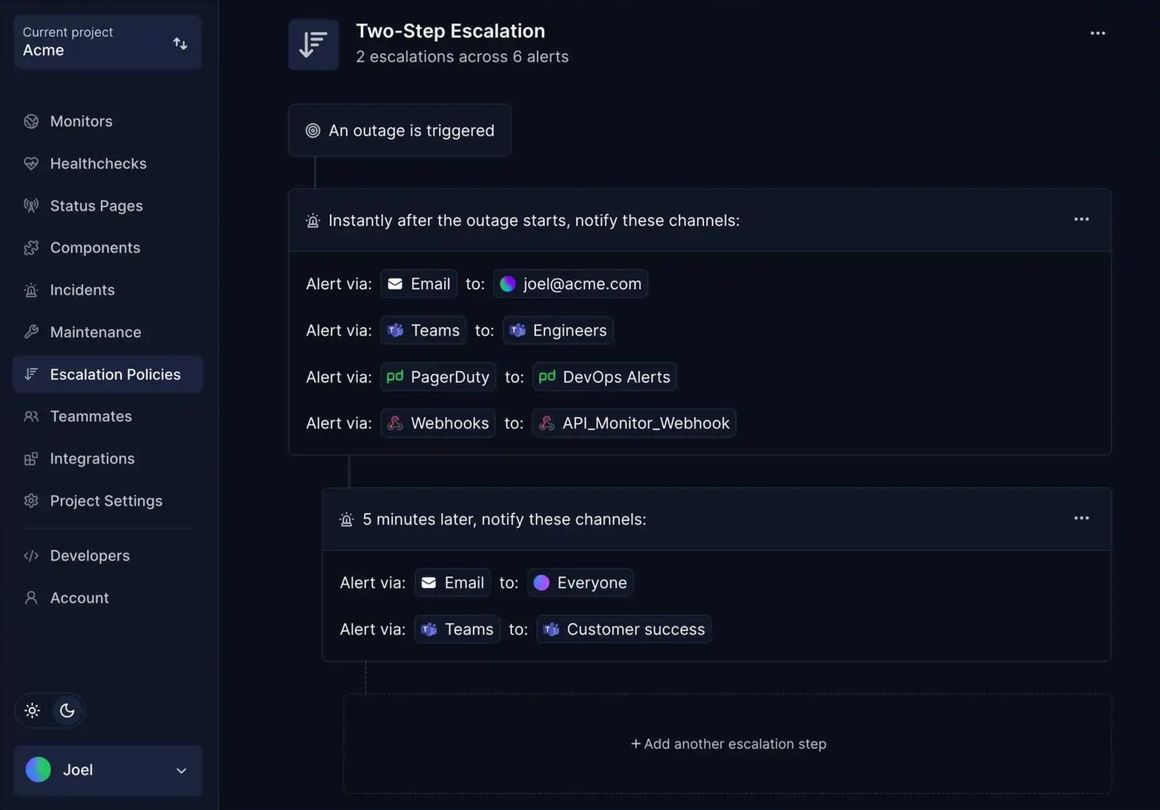Click the Escalation Policies sidebar icon
The height and width of the screenshot is (810, 1160).
[x=31, y=374]
